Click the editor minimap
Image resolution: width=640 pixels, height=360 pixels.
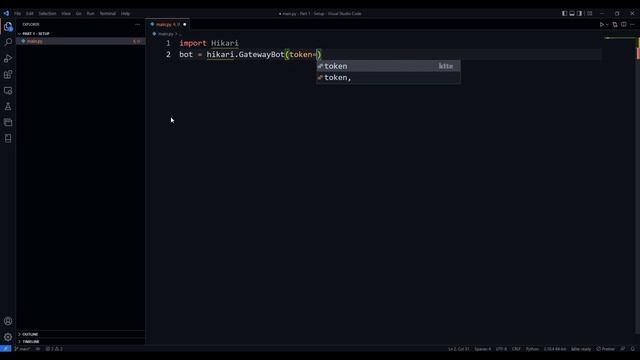coord(619,38)
